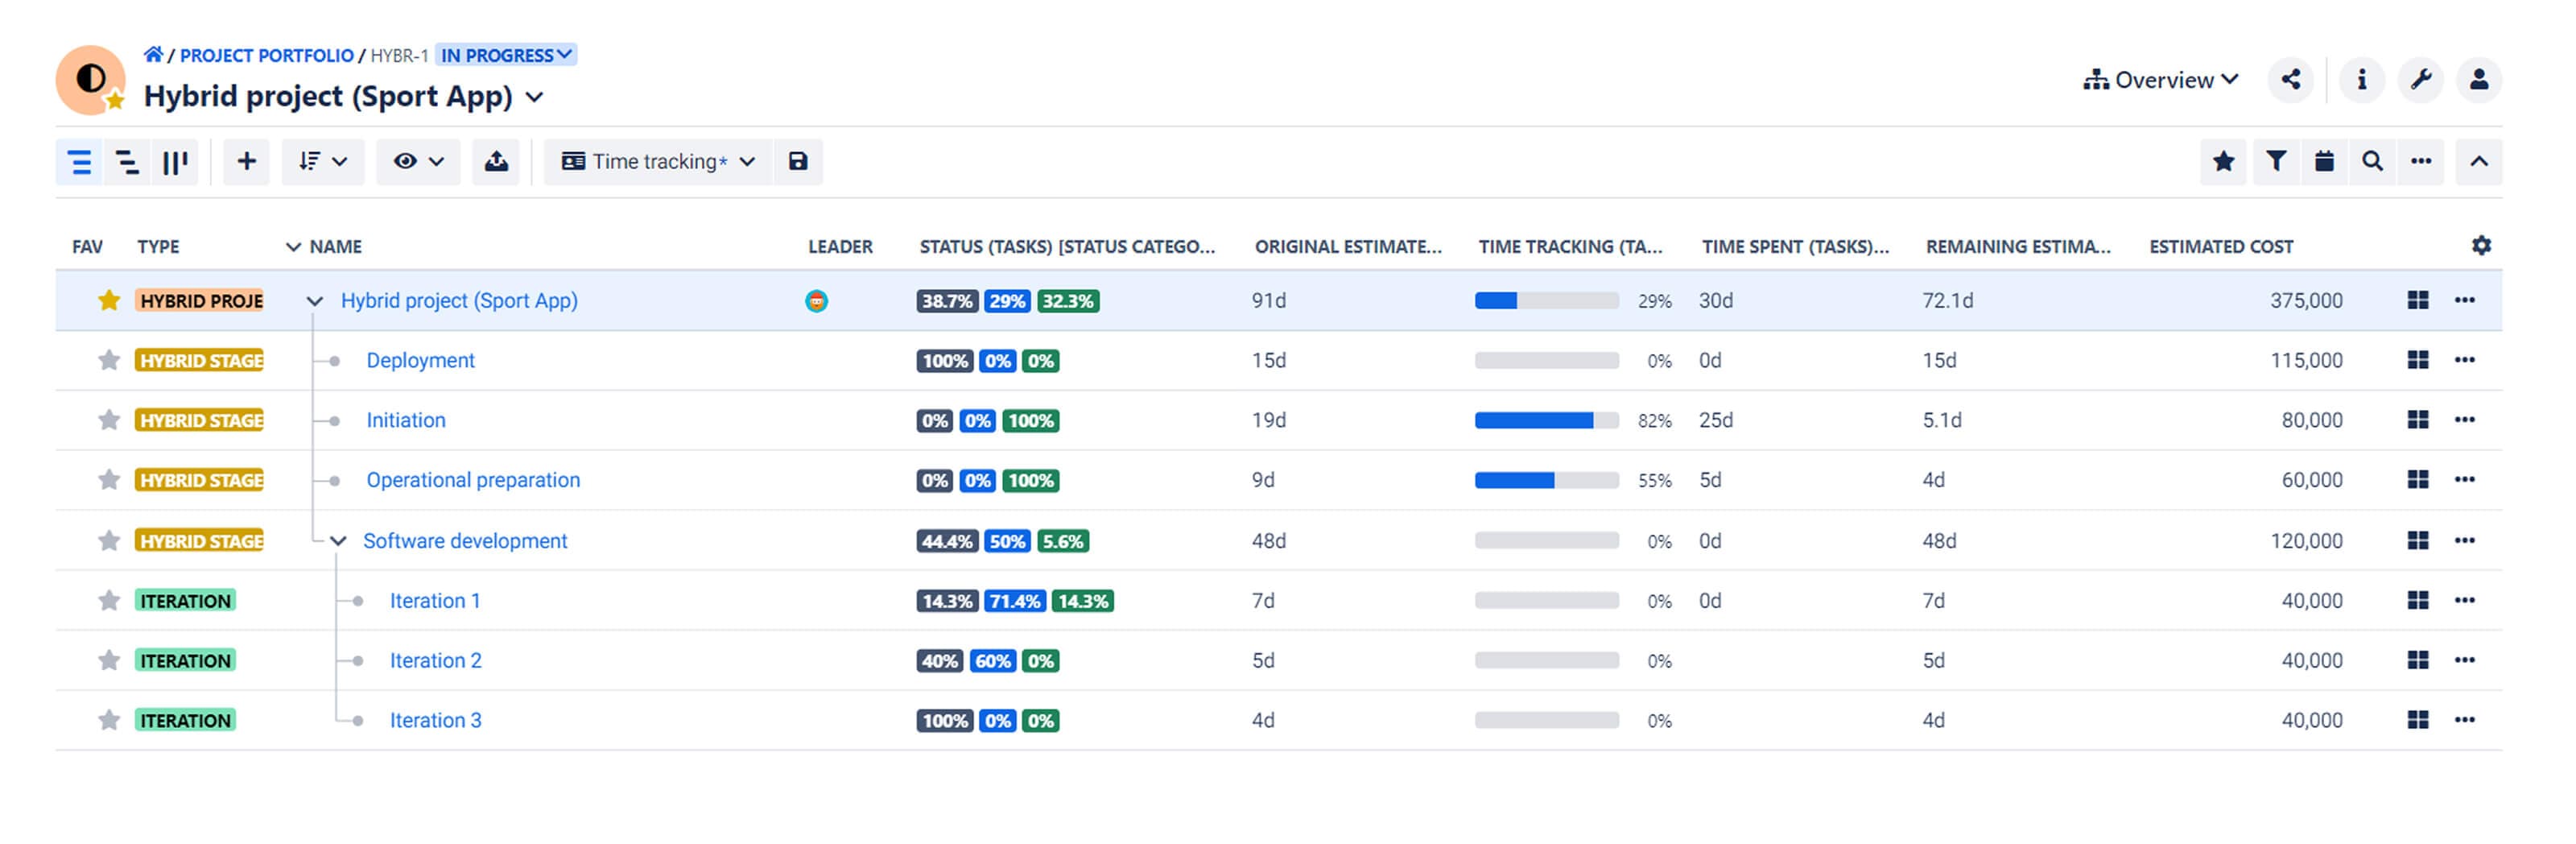Click the Initiation 82% time tracking bar

[1546, 421]
